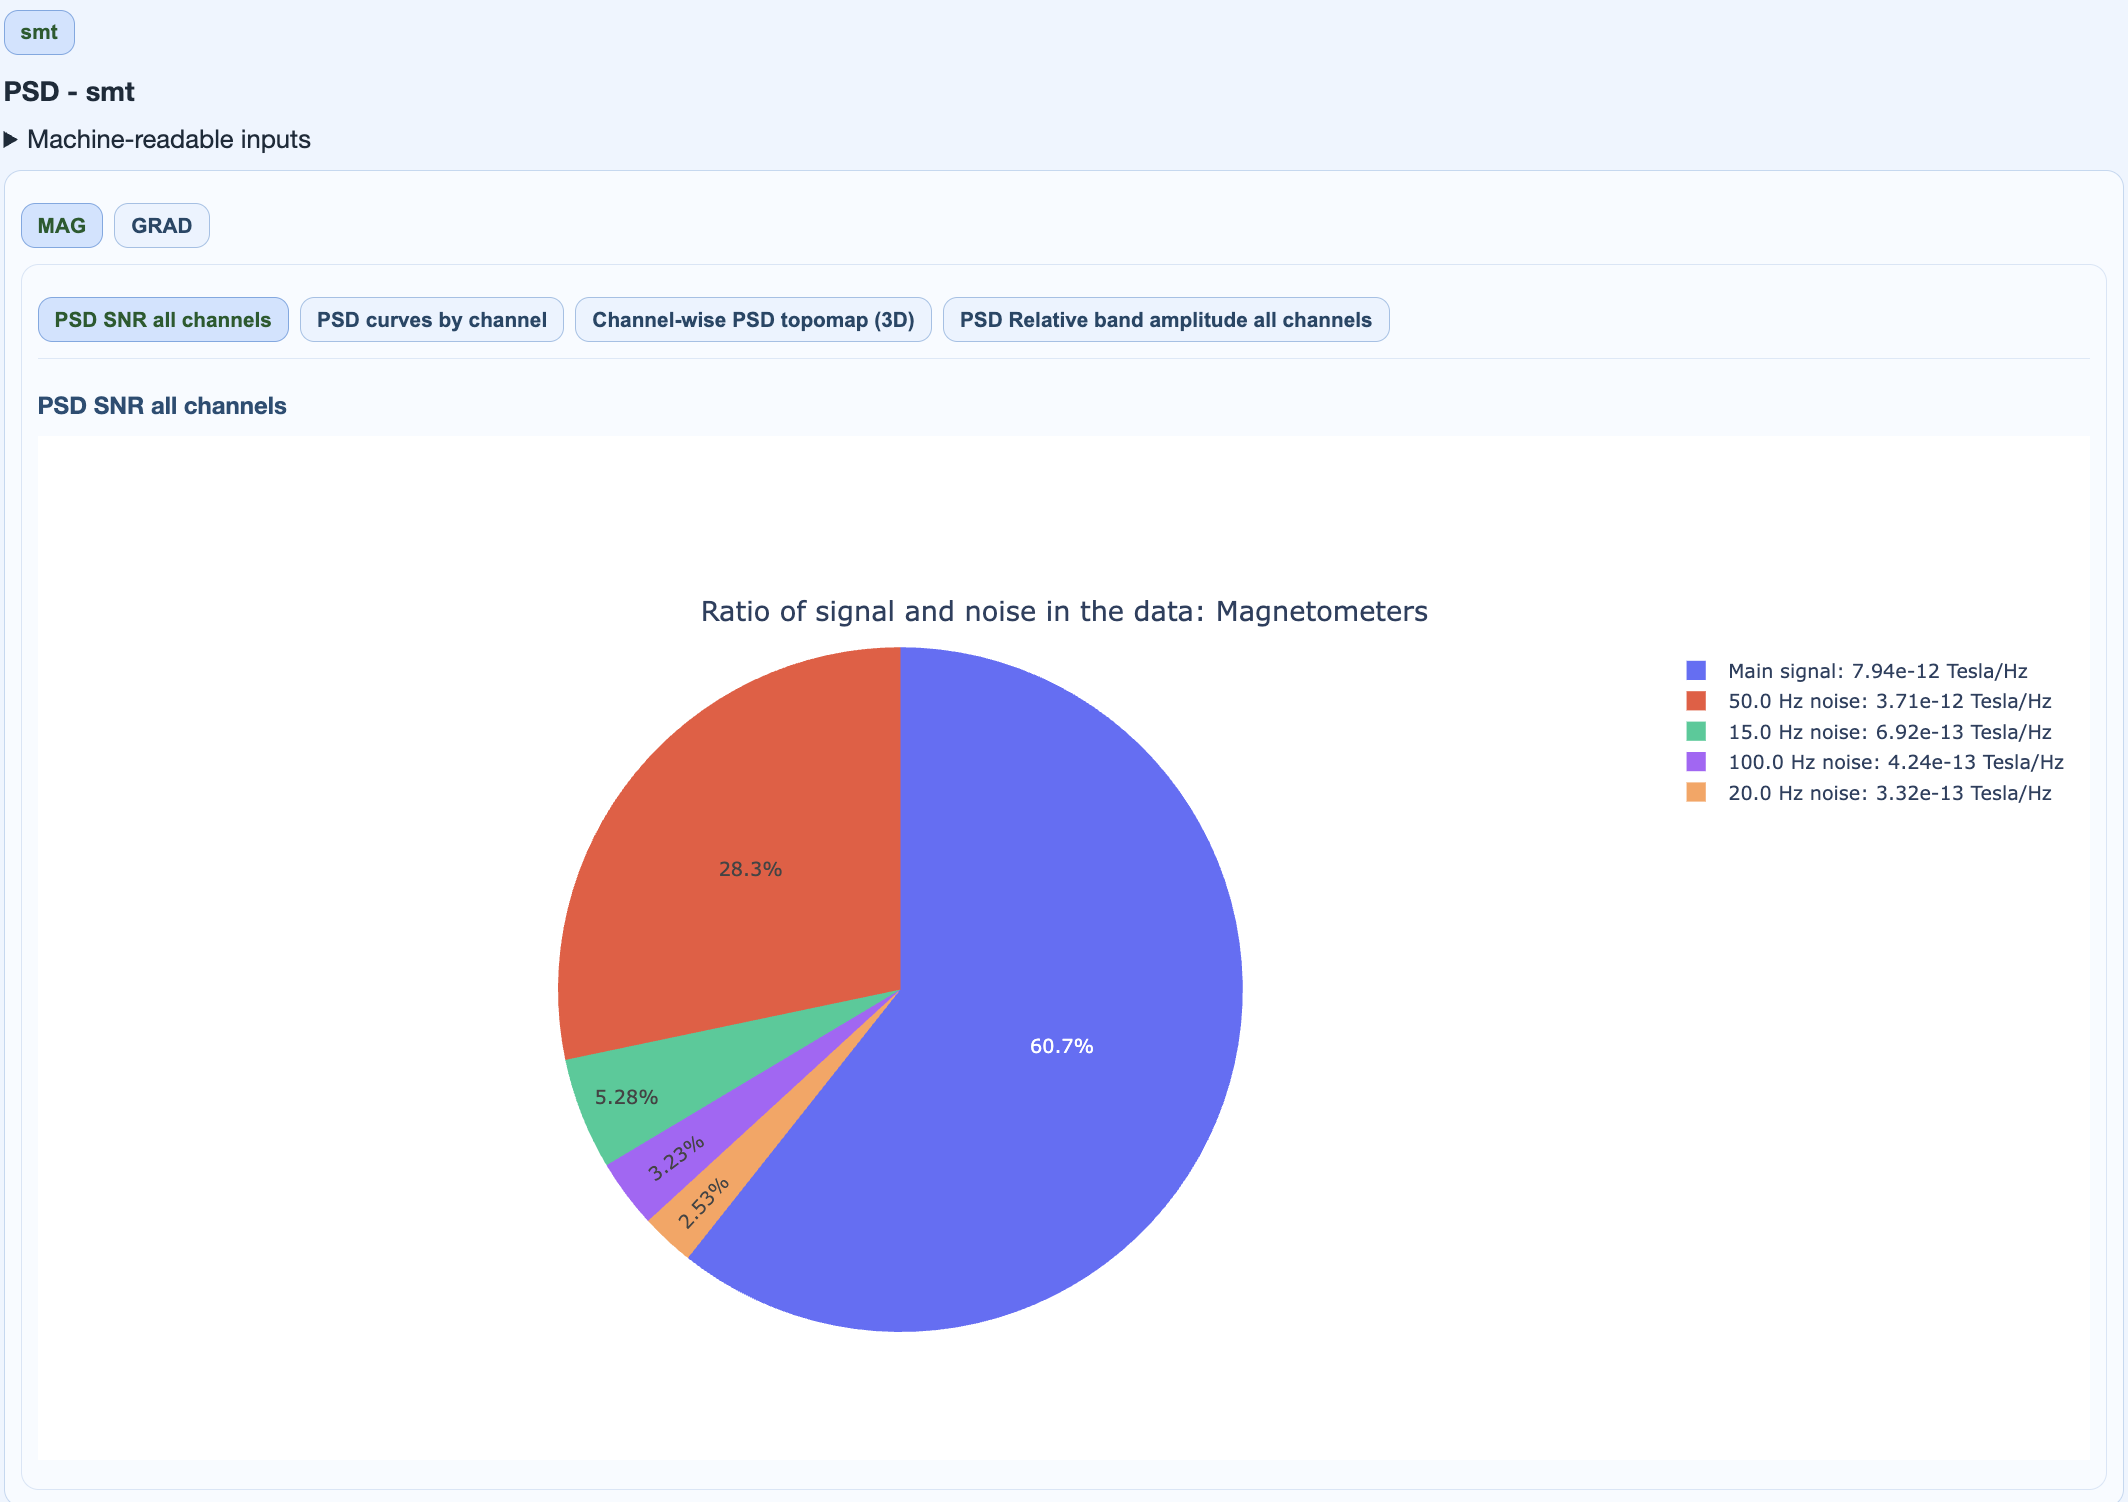Open Channel-wise PSD topomap (3D) tab
This screenshot has height=1502, width=2128.
tap(752, 320)
